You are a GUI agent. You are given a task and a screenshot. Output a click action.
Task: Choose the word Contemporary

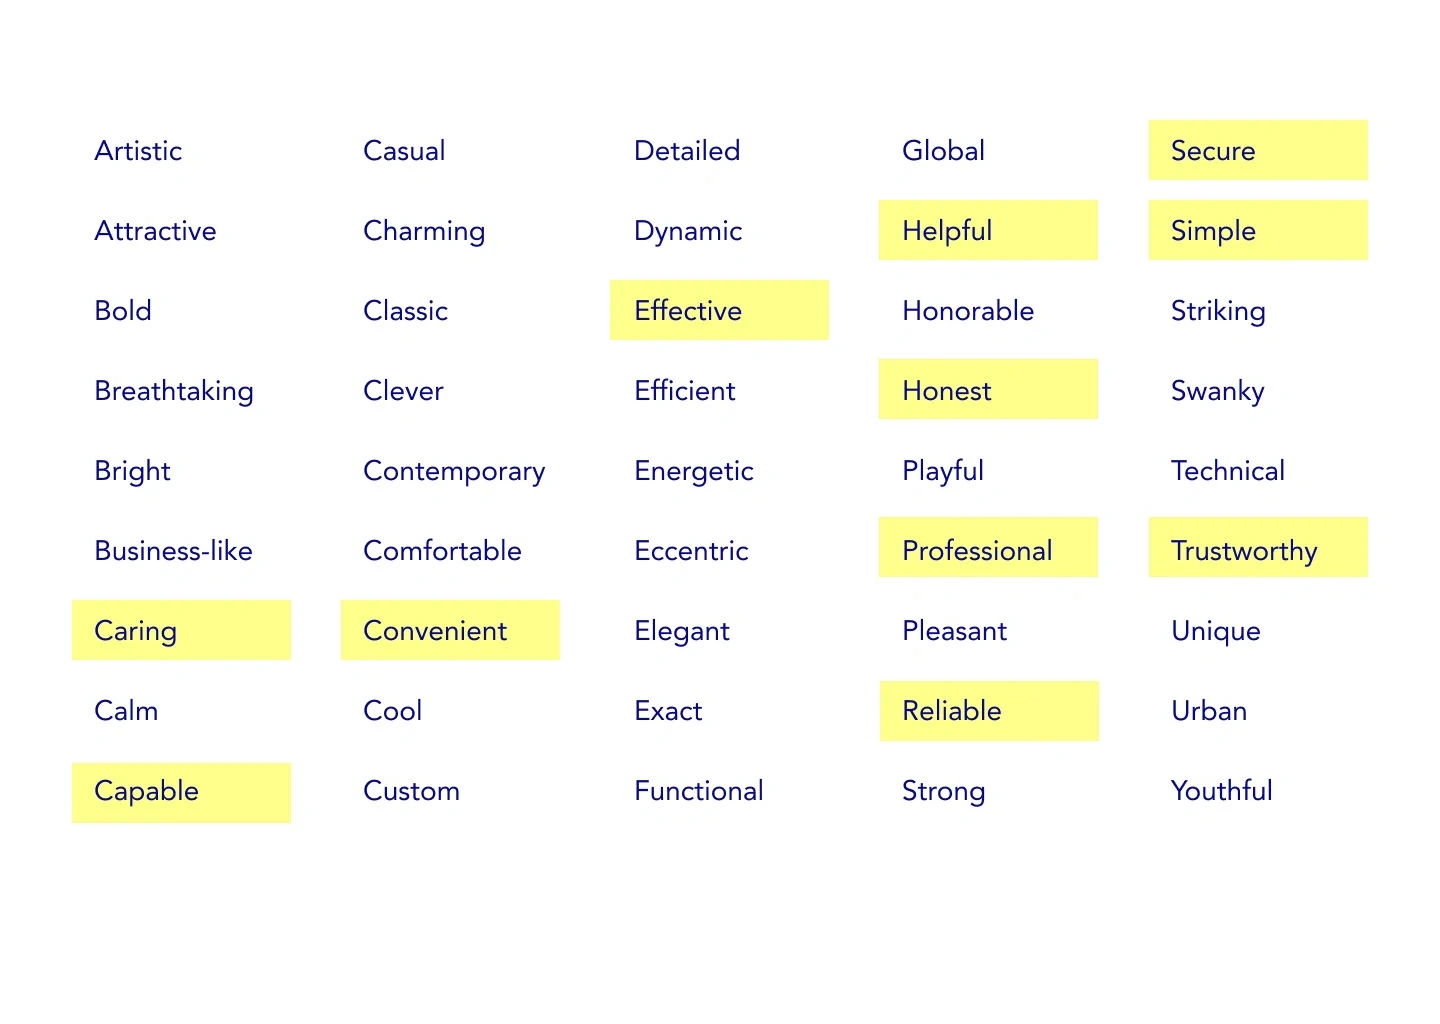click(454, 471)
